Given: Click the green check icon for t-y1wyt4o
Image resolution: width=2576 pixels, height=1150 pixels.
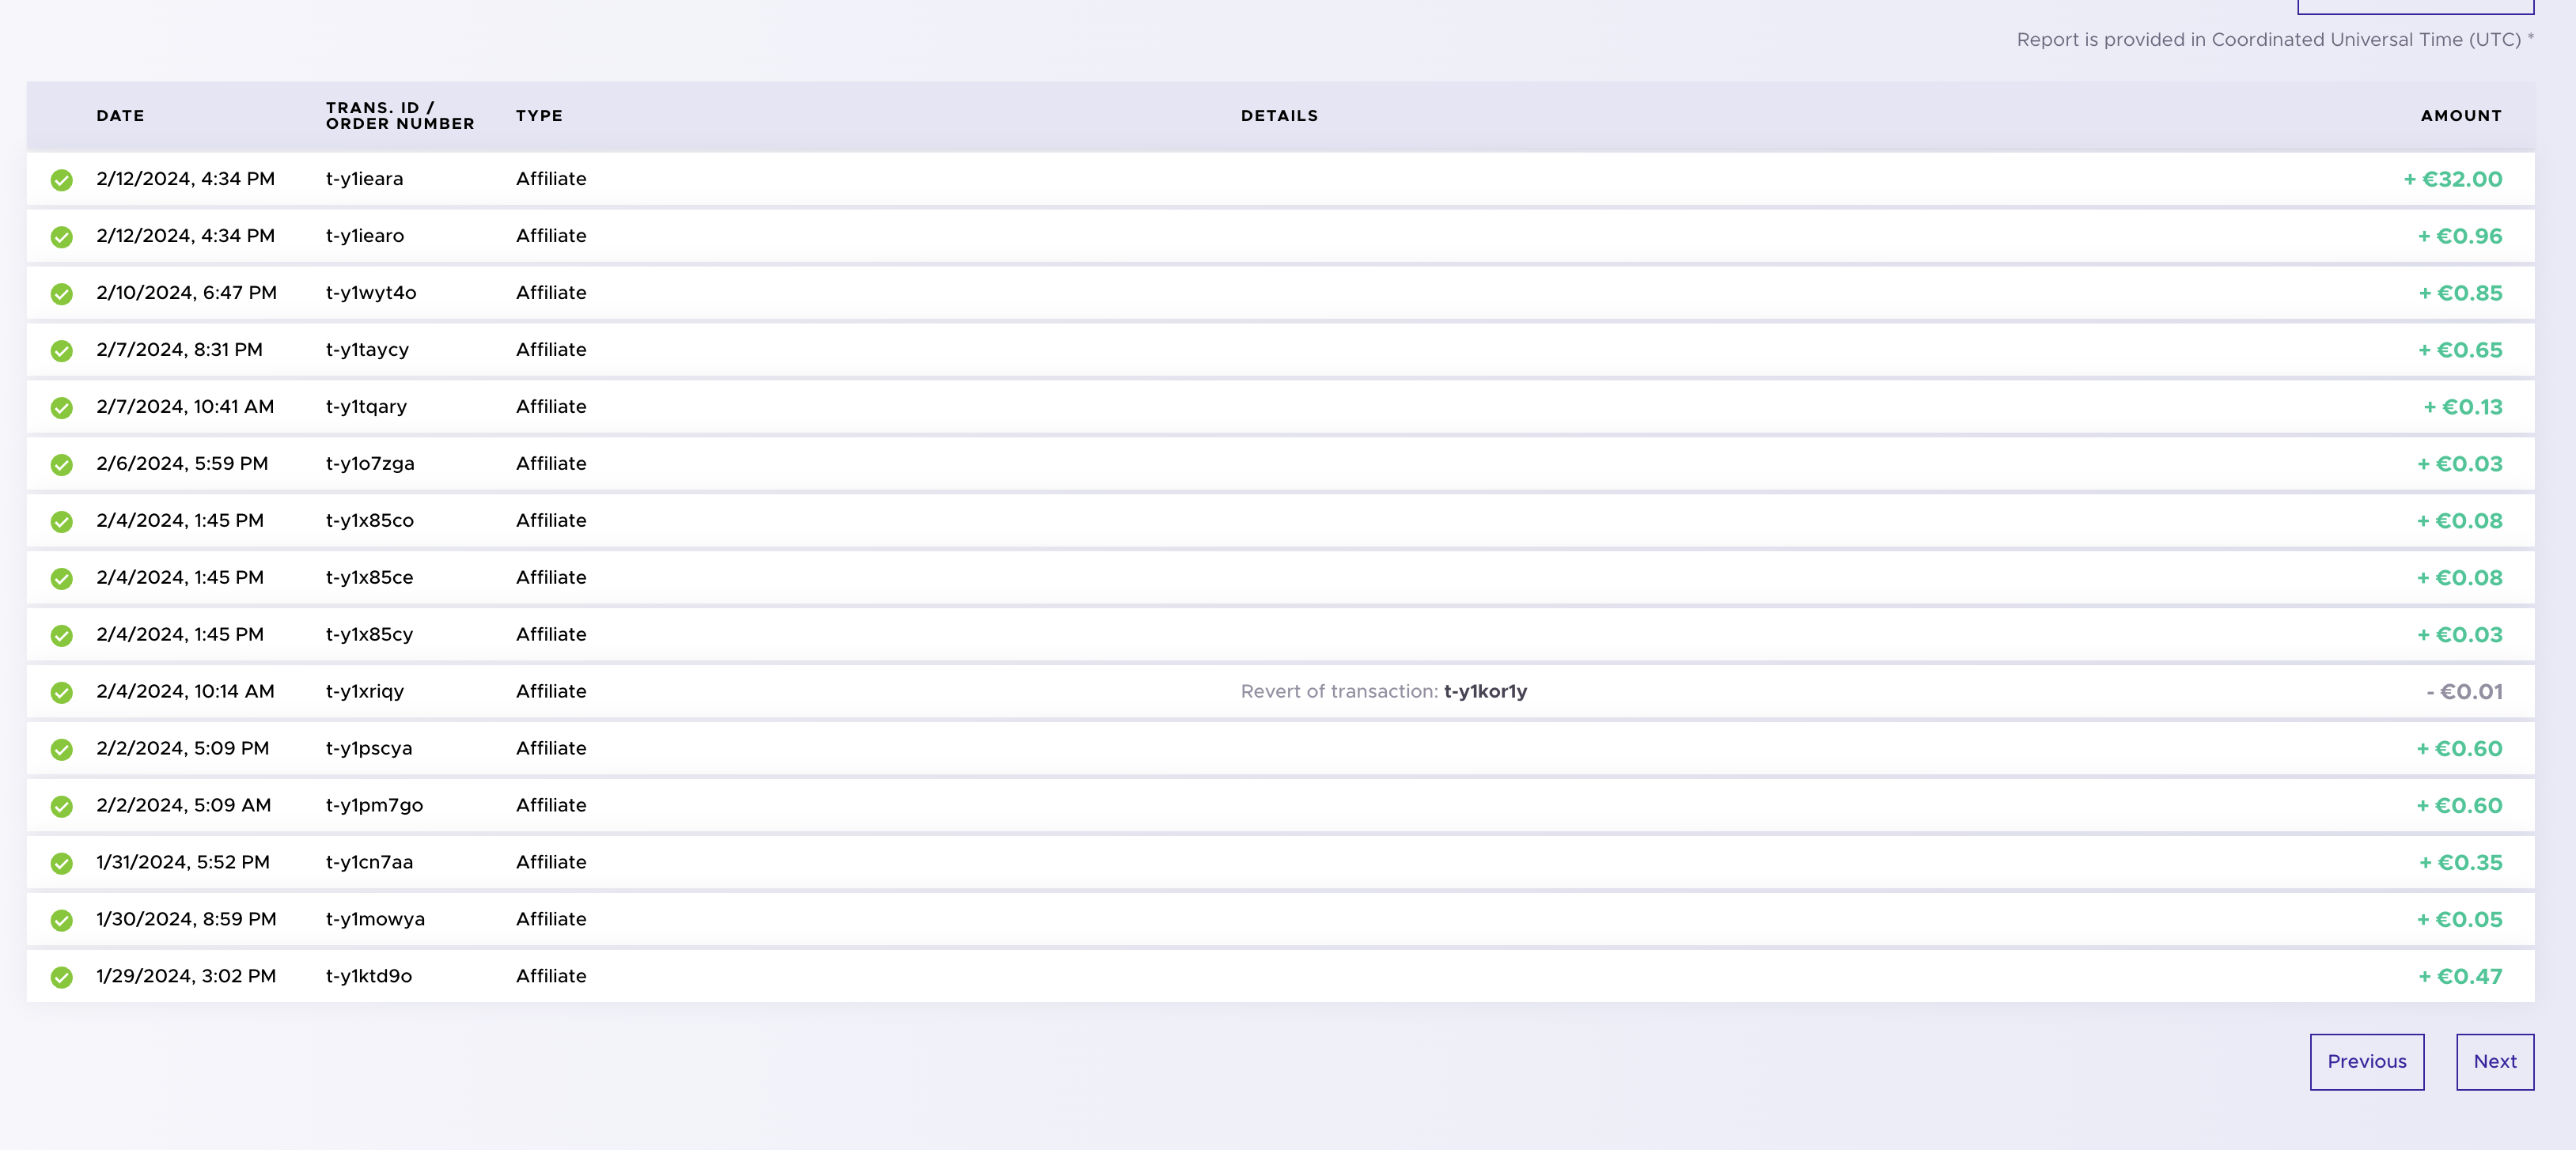Looking at the screenshot, I should (x=62, y=294).
